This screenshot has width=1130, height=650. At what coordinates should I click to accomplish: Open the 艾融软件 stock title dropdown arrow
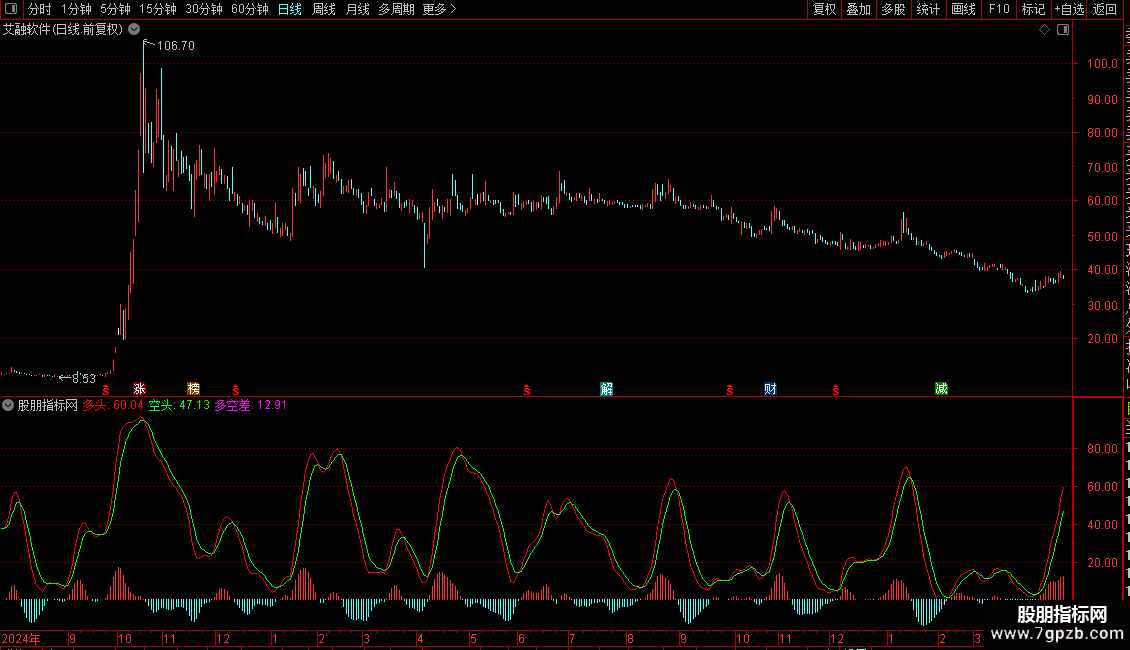(134, 30)
